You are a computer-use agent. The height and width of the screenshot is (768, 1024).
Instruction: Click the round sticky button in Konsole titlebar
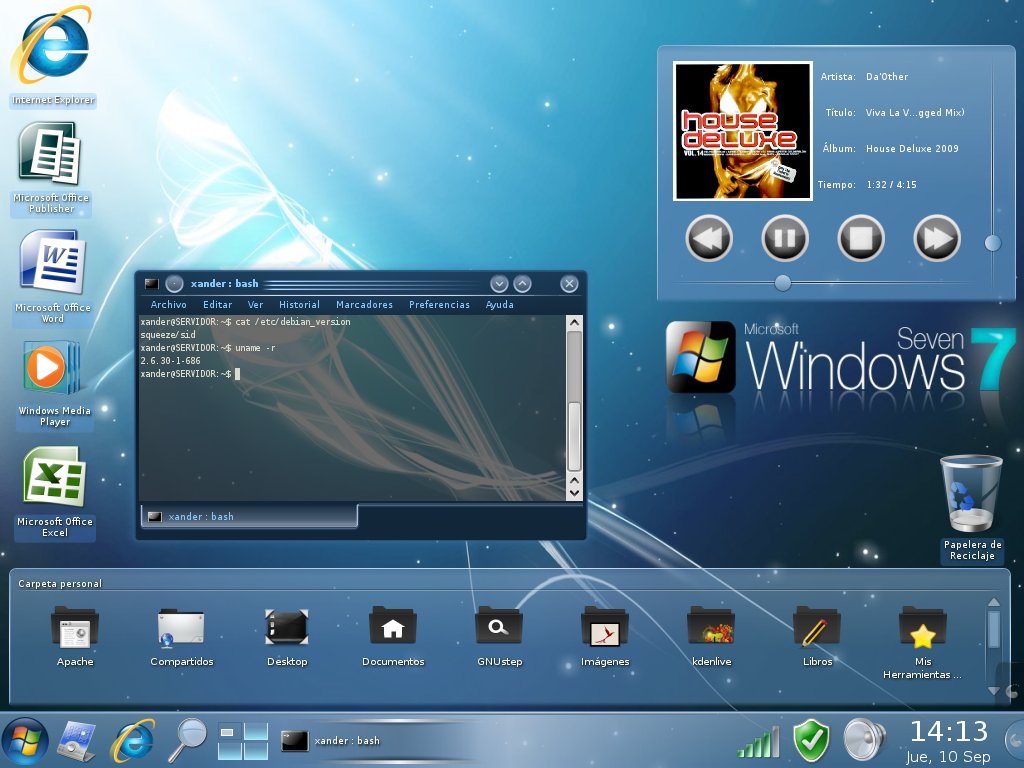[x=174, y=283]
